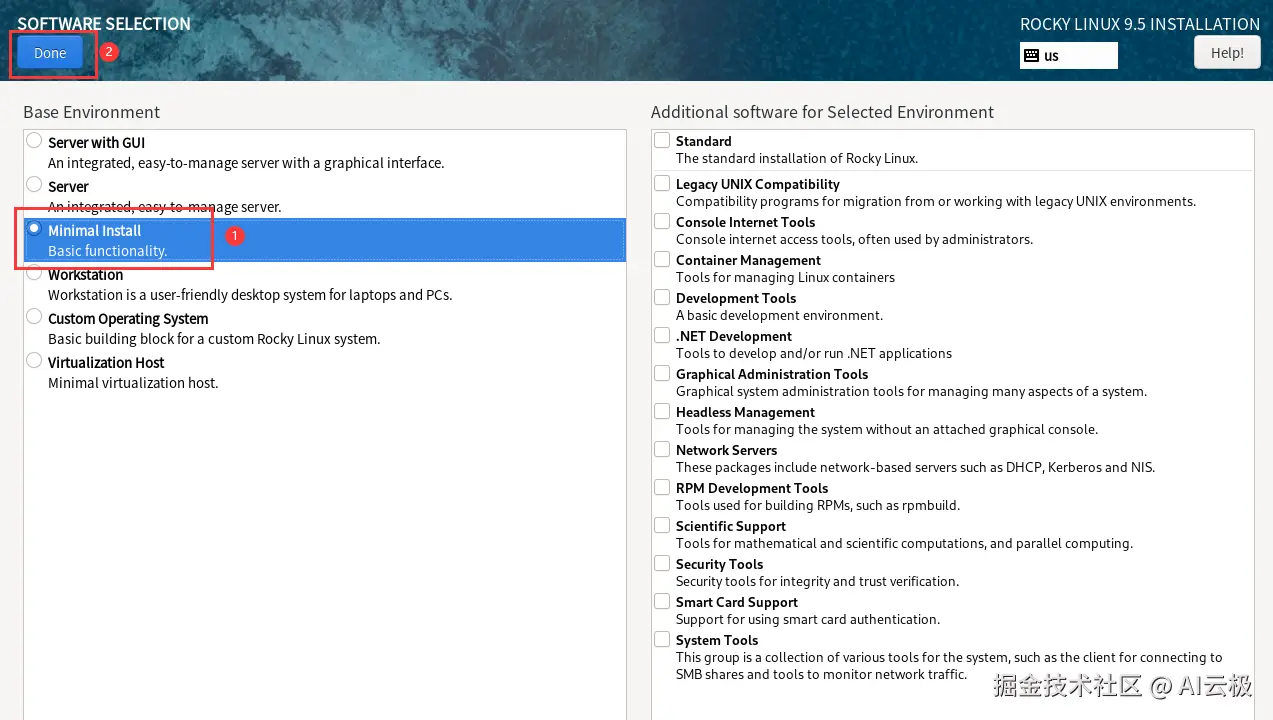Enable Smart Card Support add-on
The image size is (1273, 720).
coord(662,601)
